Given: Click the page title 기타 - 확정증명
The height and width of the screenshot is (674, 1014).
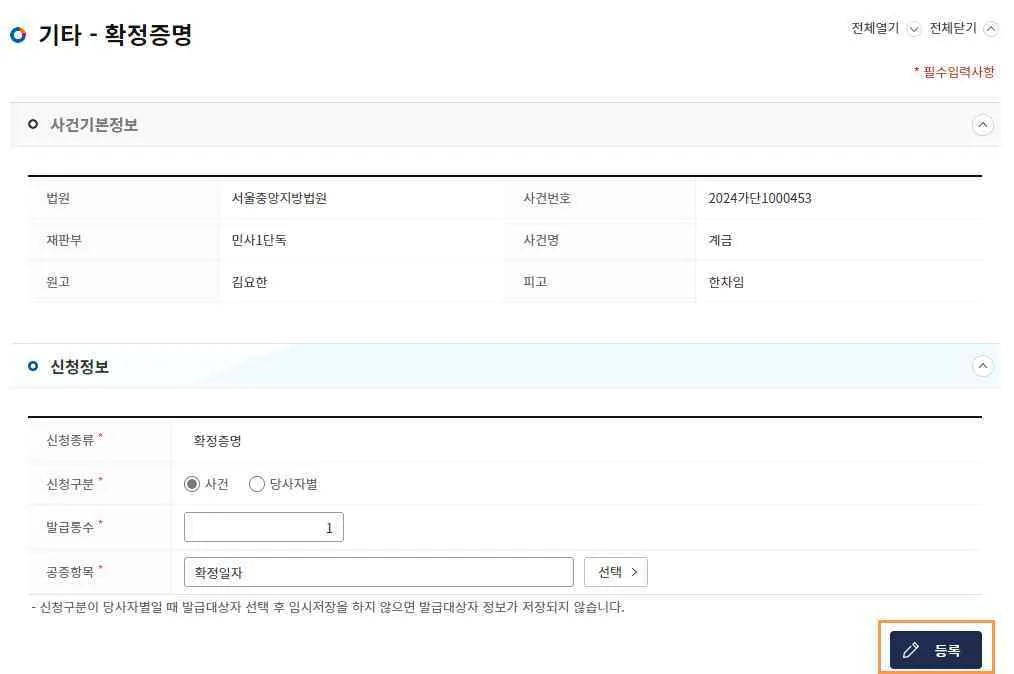Looking at the screenshot, I should click(x=115, y=34).
